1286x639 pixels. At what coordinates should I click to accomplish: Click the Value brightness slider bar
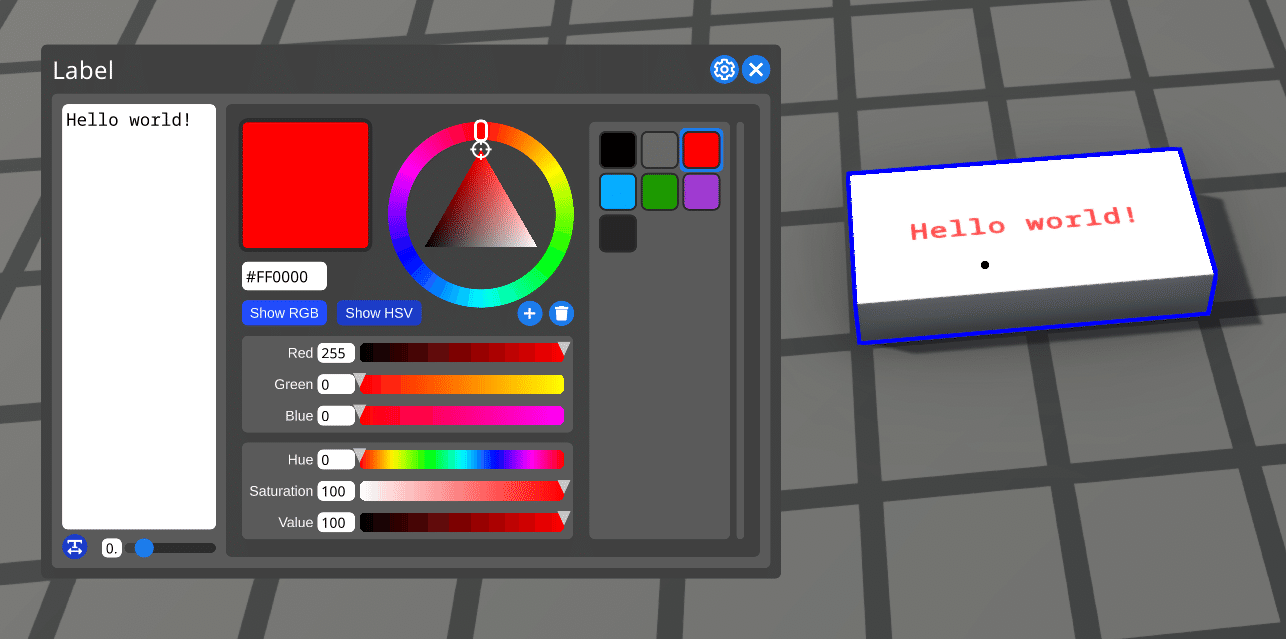(462, 522)
